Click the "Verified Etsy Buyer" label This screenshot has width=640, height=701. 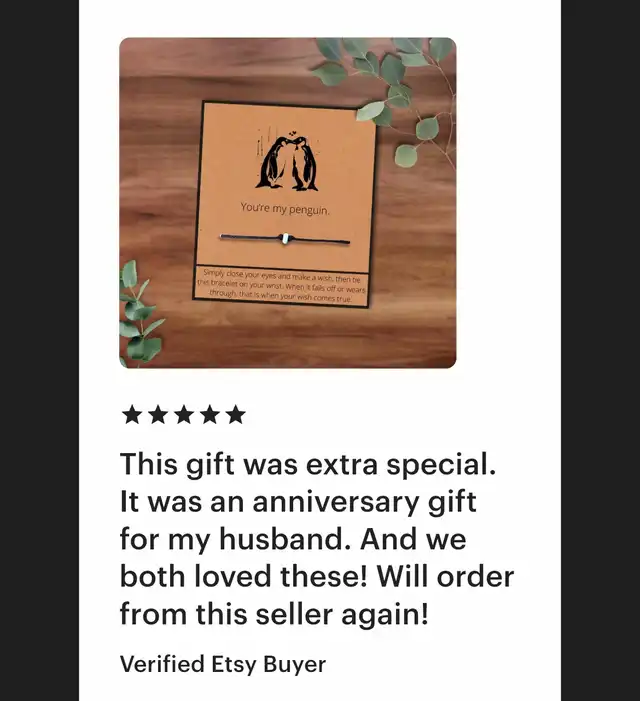coord(223,664)
